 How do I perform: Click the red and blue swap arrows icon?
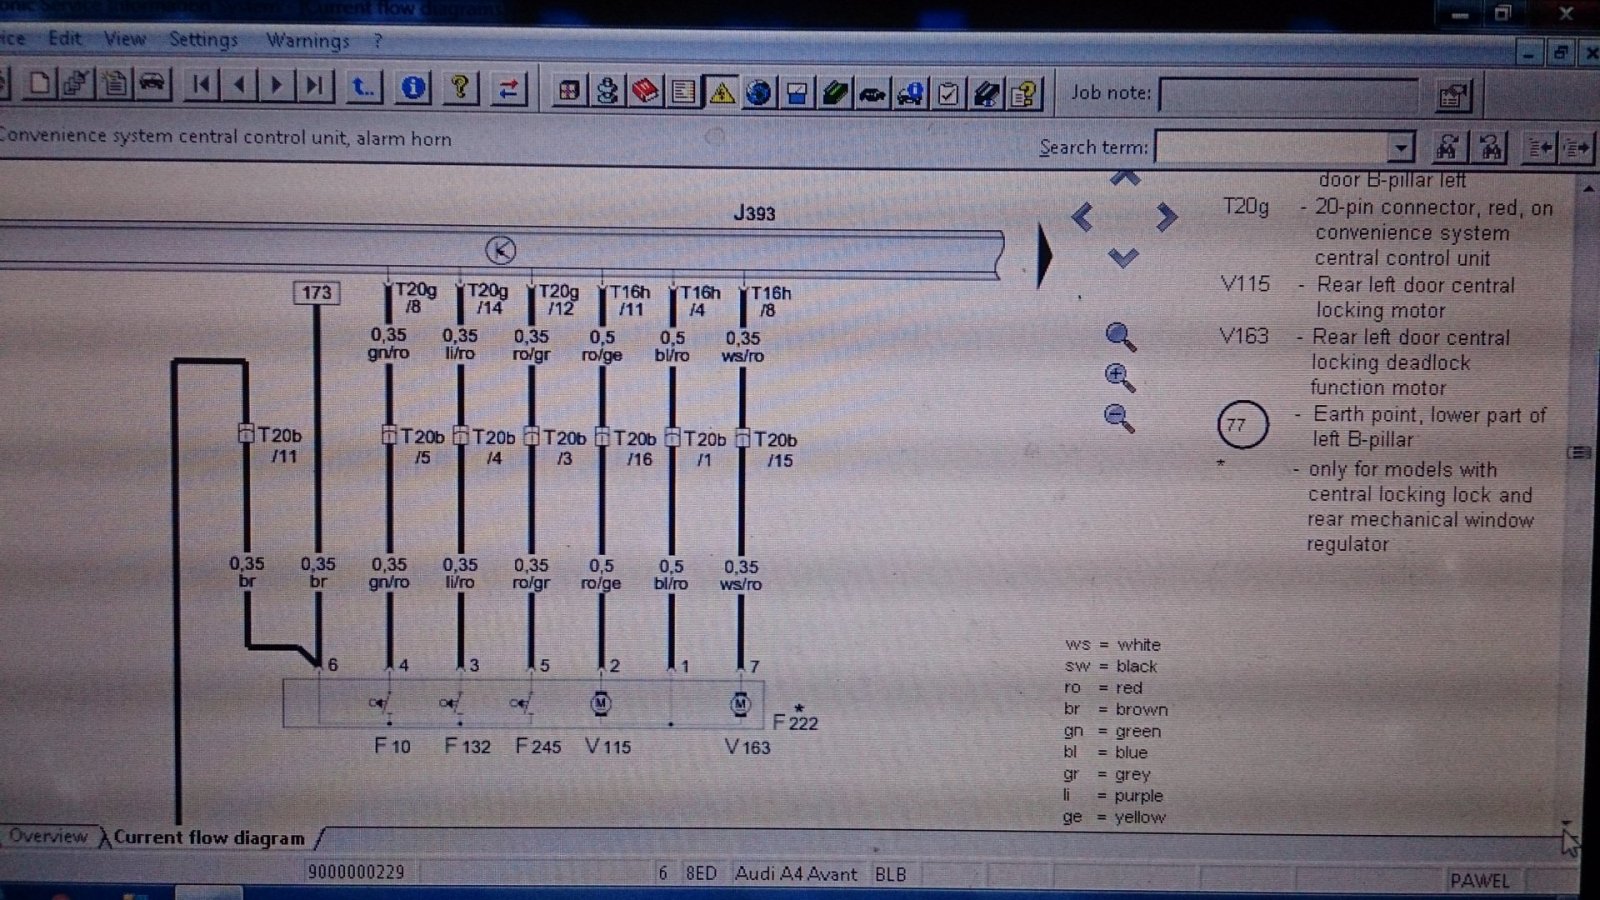[508, 89]
